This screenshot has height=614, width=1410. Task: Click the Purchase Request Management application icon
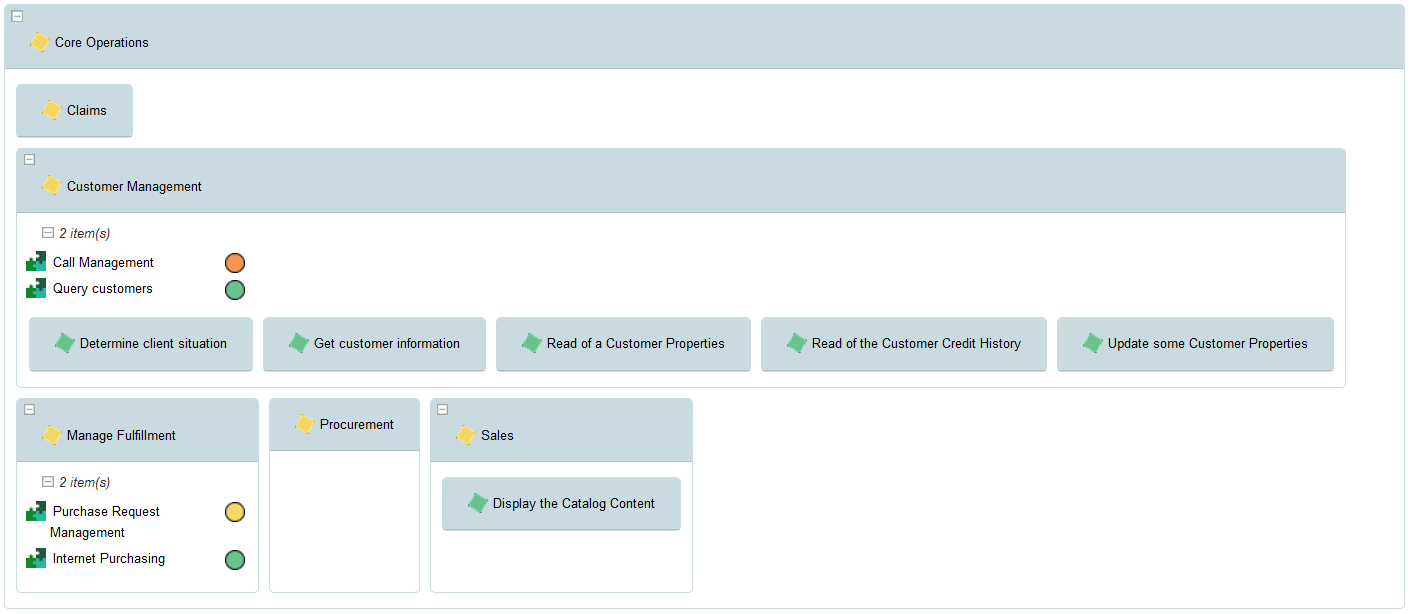point(36,511)
